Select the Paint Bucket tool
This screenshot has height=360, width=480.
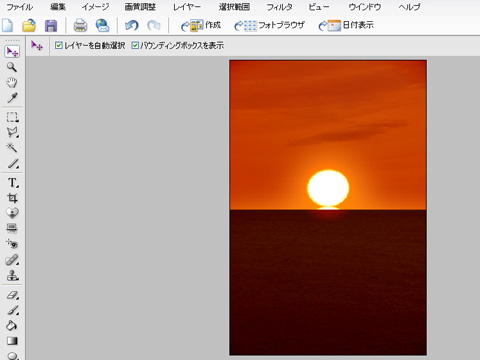12,326
